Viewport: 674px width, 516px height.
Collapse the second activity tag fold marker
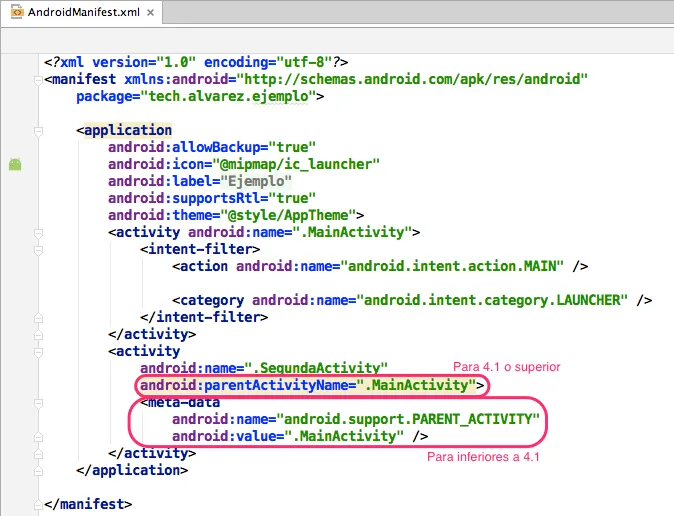pyautogui.click(x=38, y=352)
